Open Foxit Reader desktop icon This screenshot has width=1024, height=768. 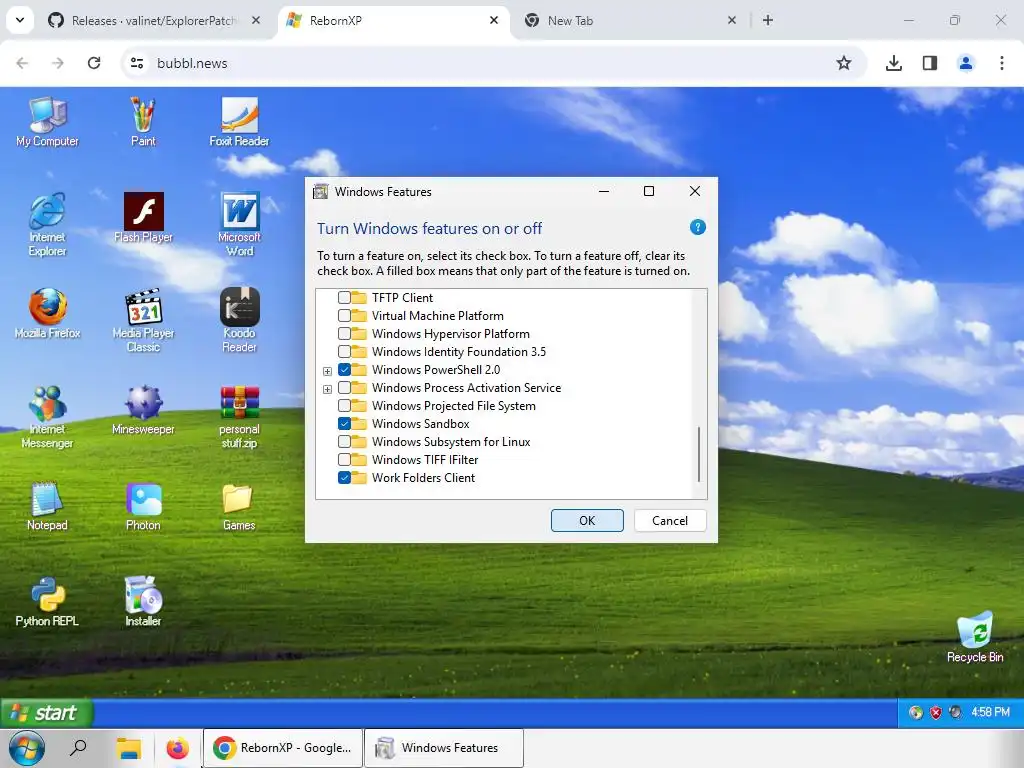point(239,122)
